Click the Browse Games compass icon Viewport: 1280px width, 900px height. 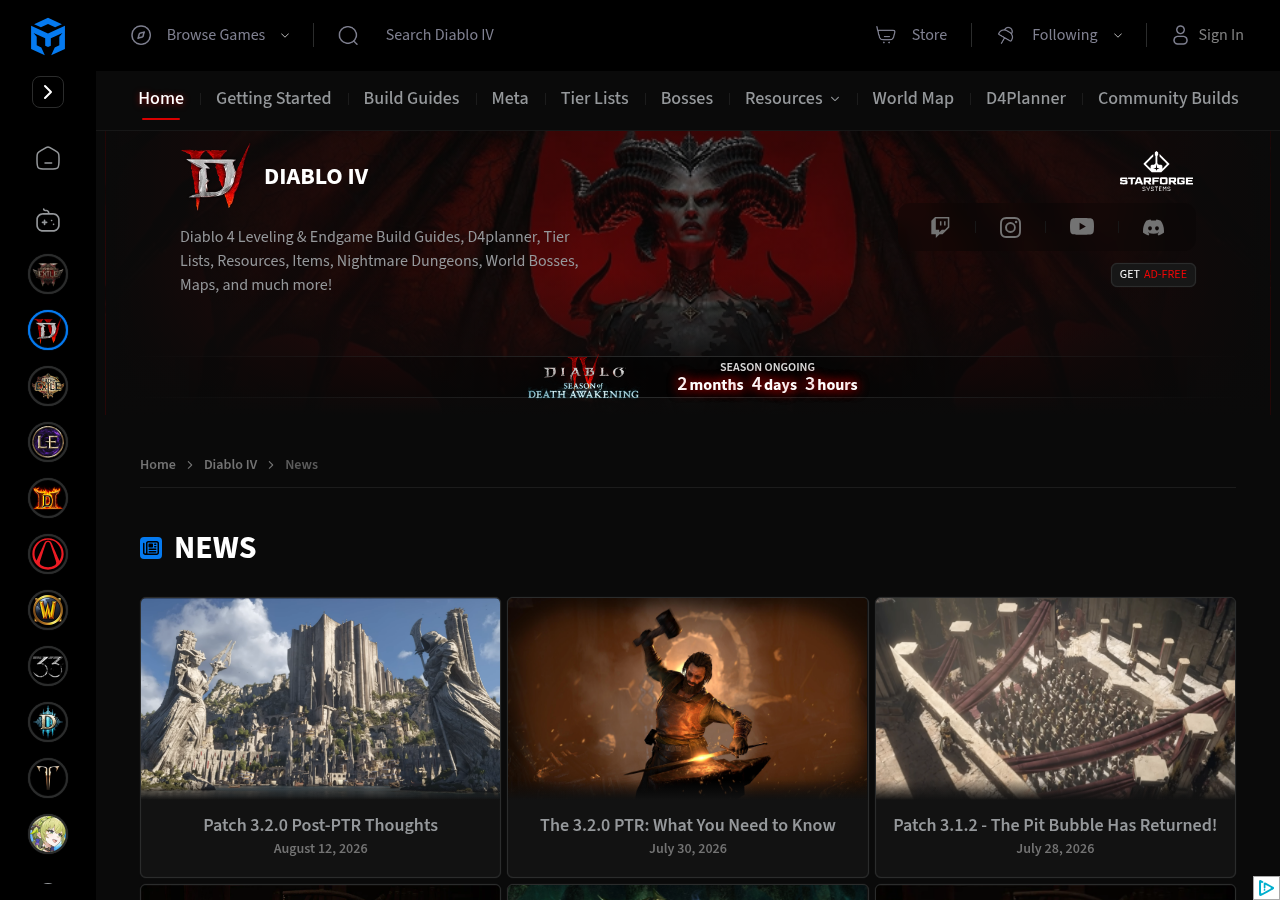[x=141, y=35]
